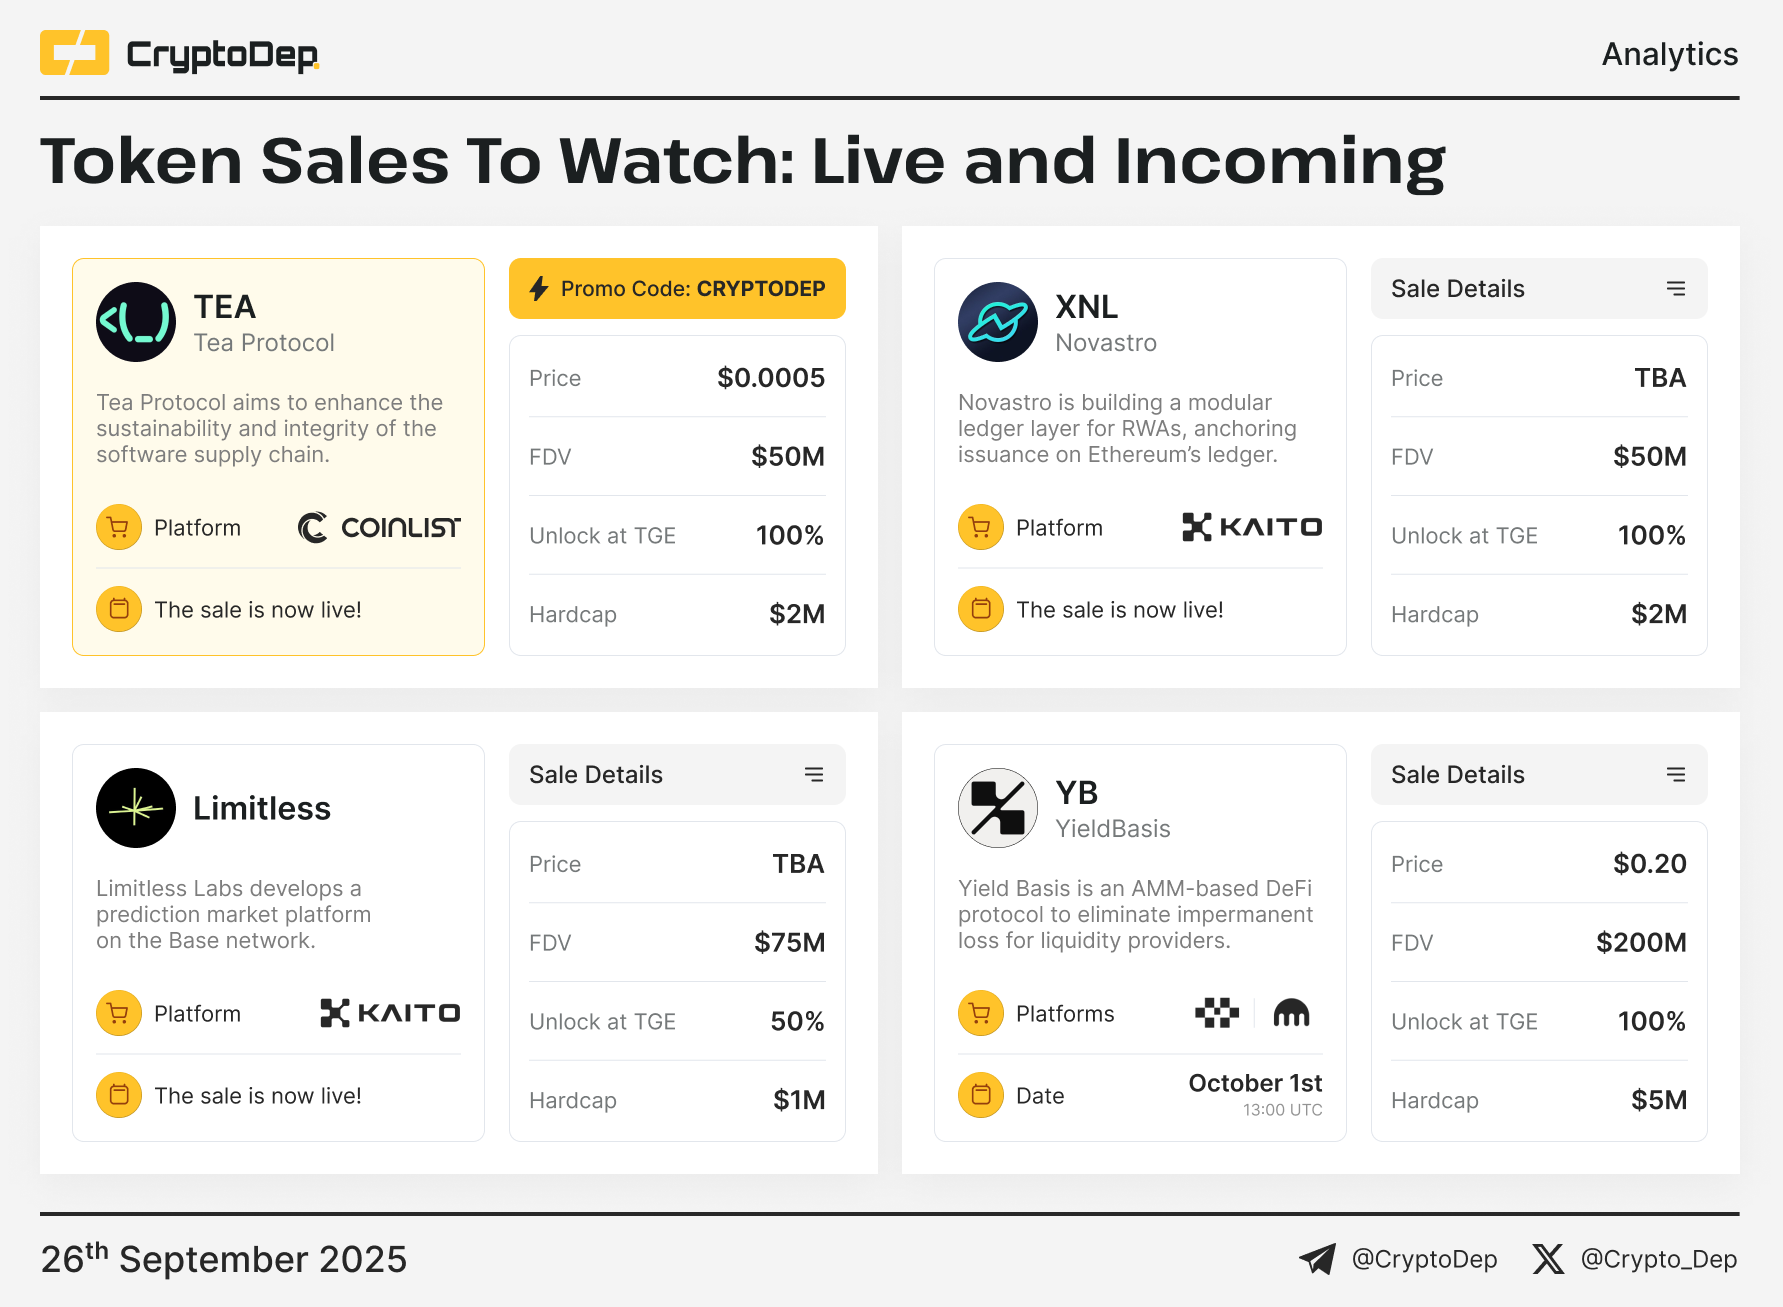
Task: Click XNL card's sale is now live text
Action: (1120, 610)
